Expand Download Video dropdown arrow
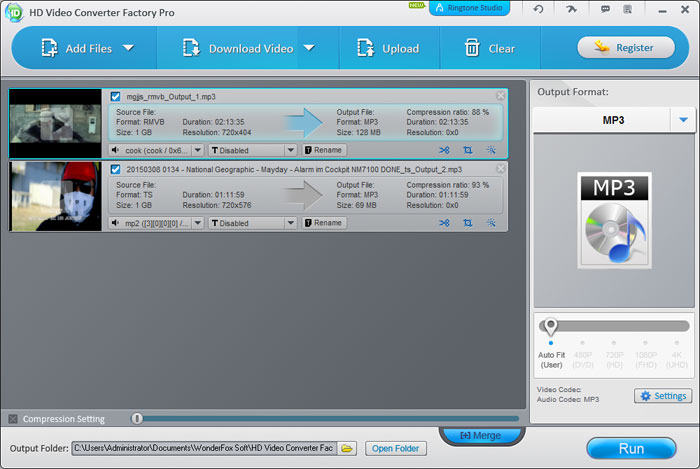 [x=309, y=48]
